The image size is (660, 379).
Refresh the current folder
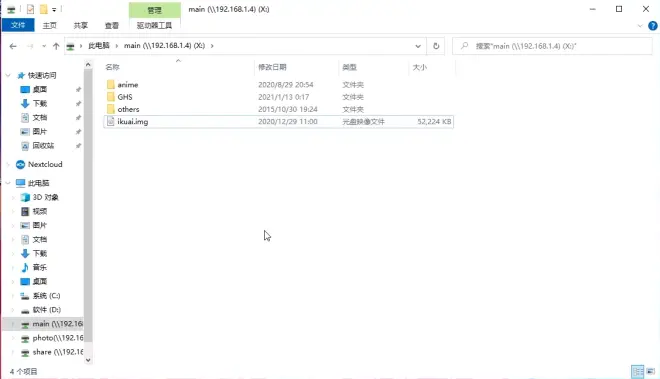pyautogui.click(x=436, y=46)
